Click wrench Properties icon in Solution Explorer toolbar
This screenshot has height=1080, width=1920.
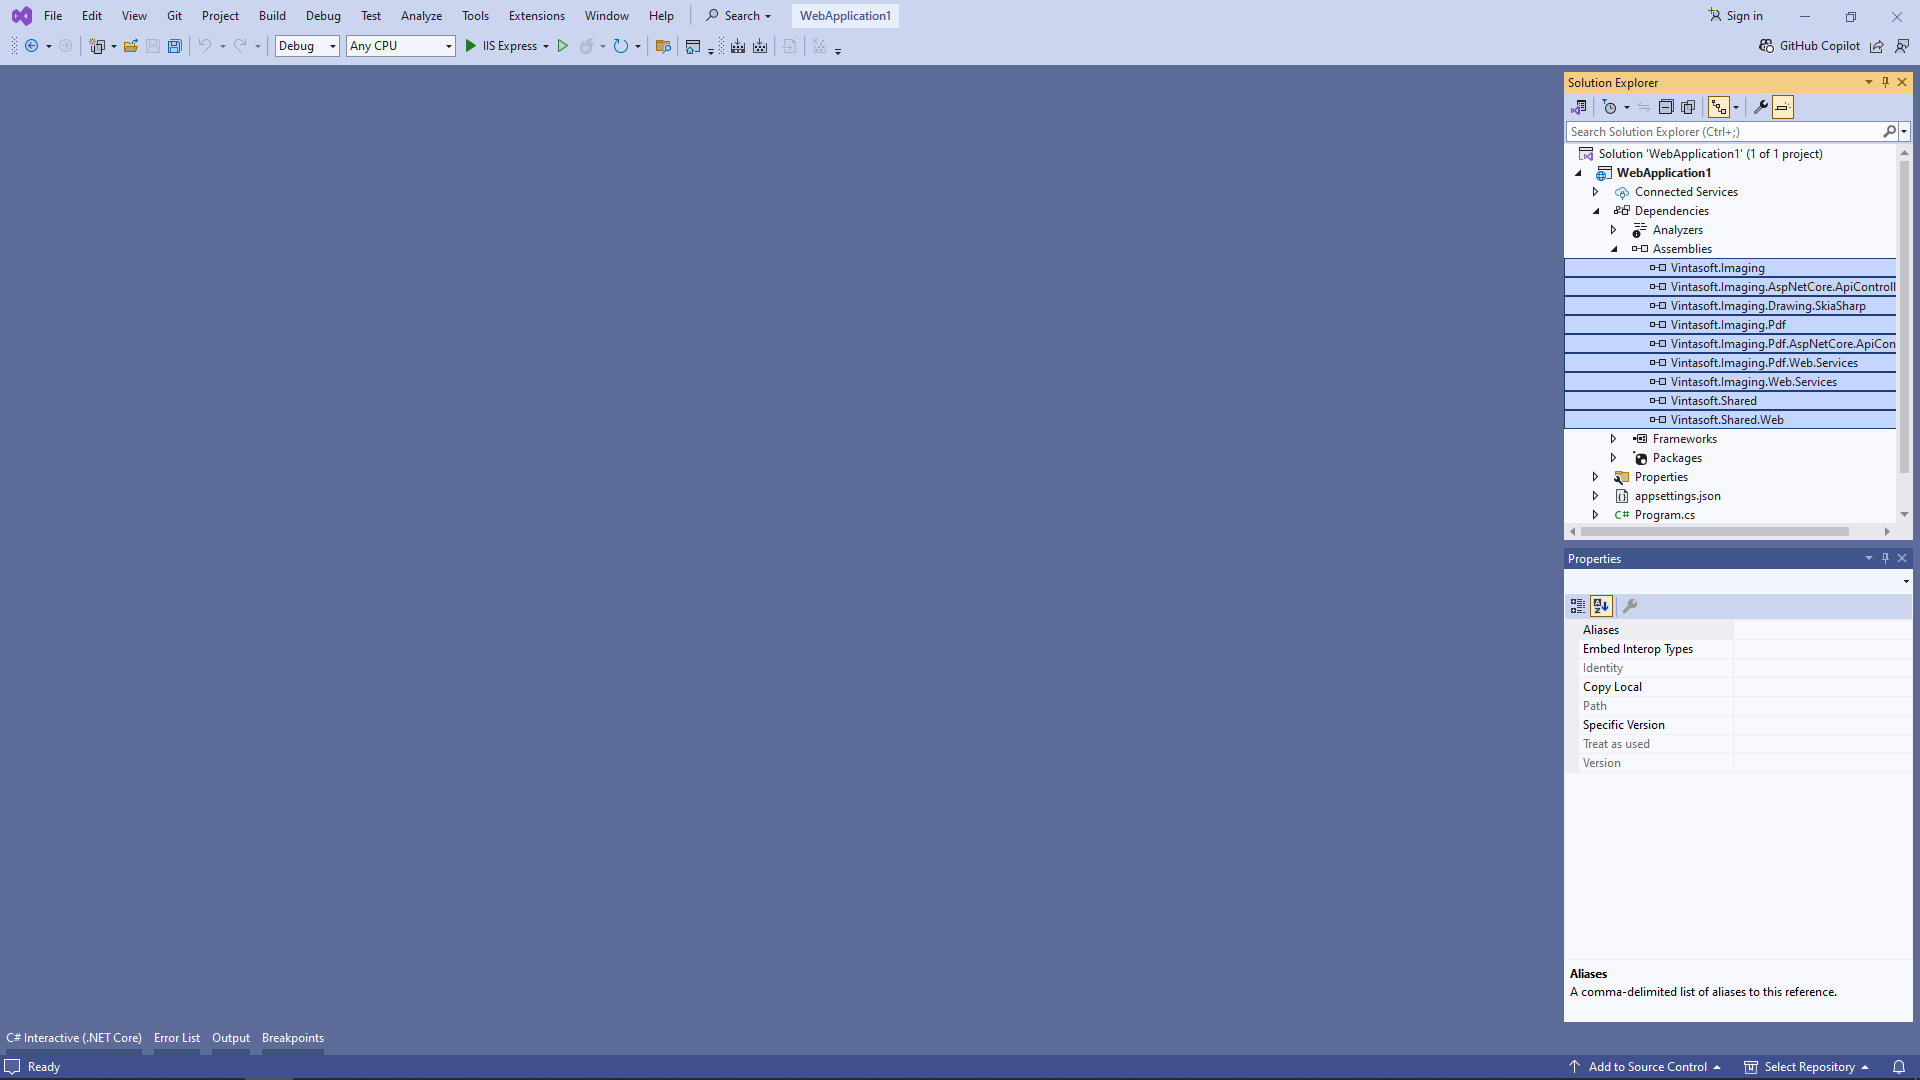(1761, 107)
